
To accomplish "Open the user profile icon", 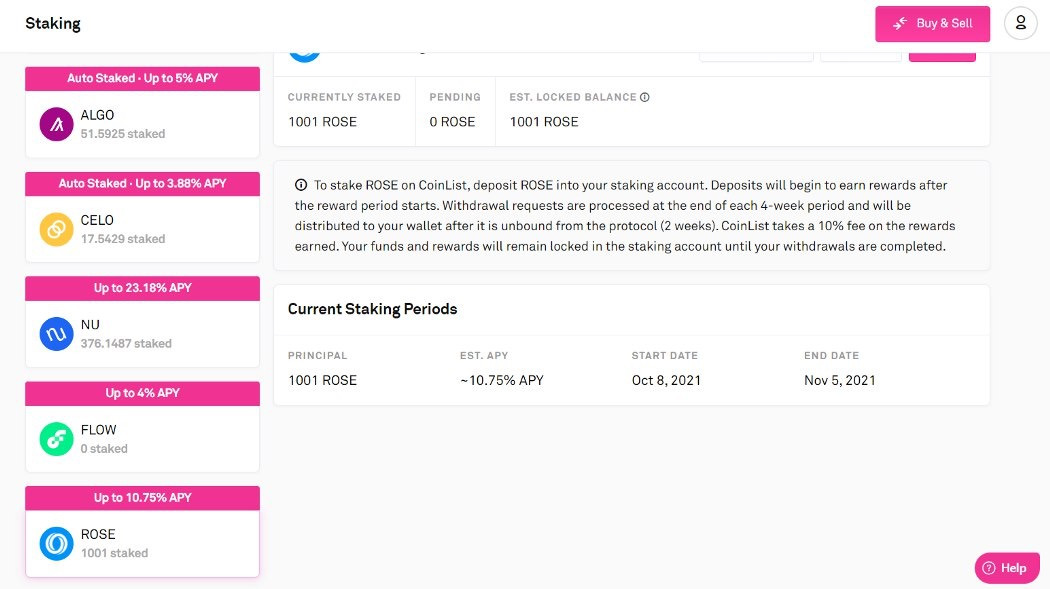I will click(1021, 23).
